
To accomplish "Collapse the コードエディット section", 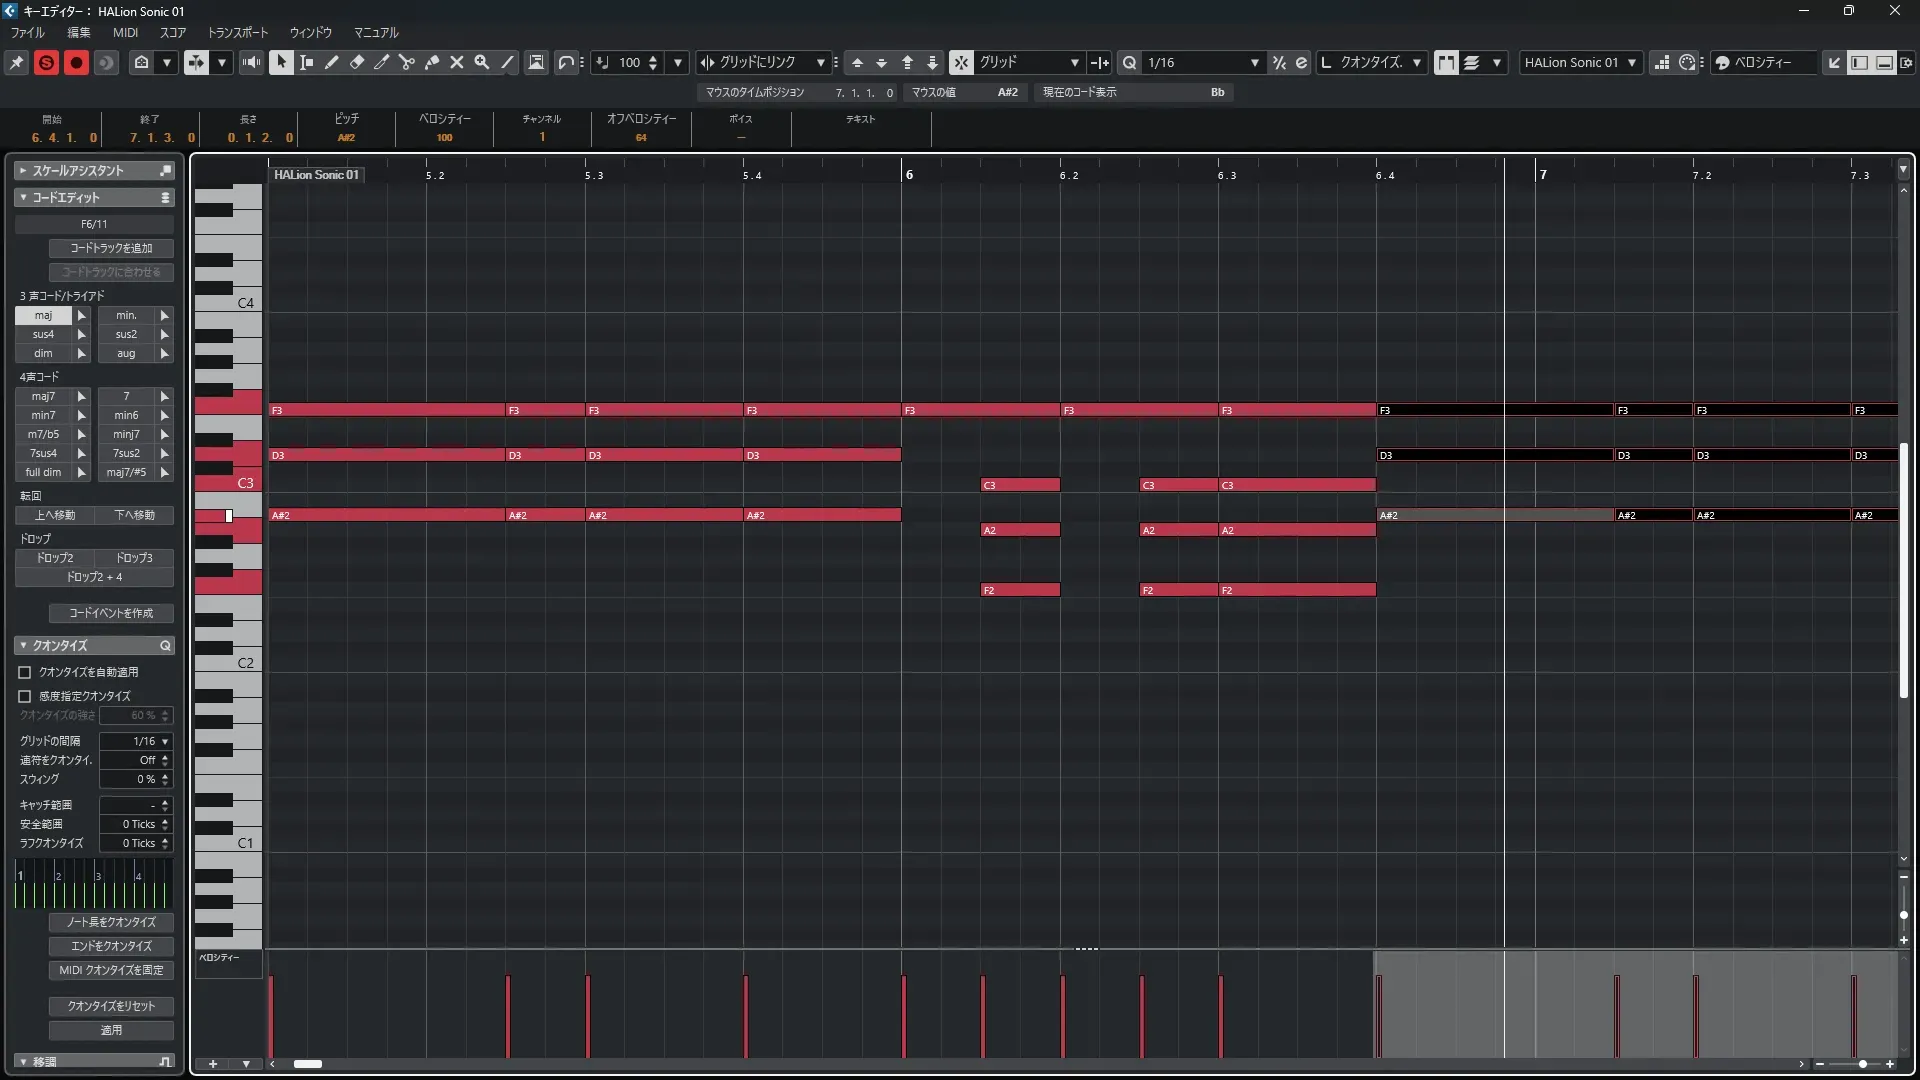I will pyautogui.click(x=23, y=197).
